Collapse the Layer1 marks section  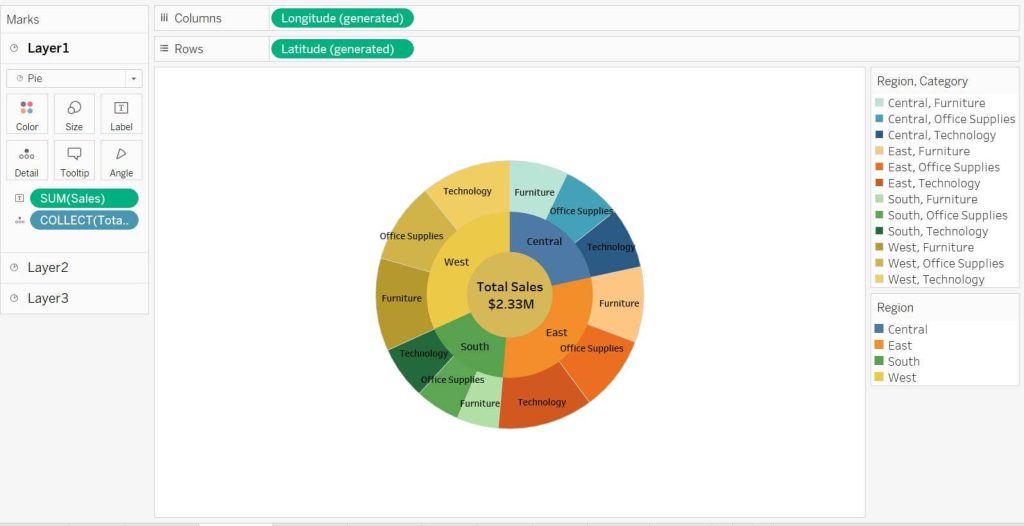coord(48,48)
